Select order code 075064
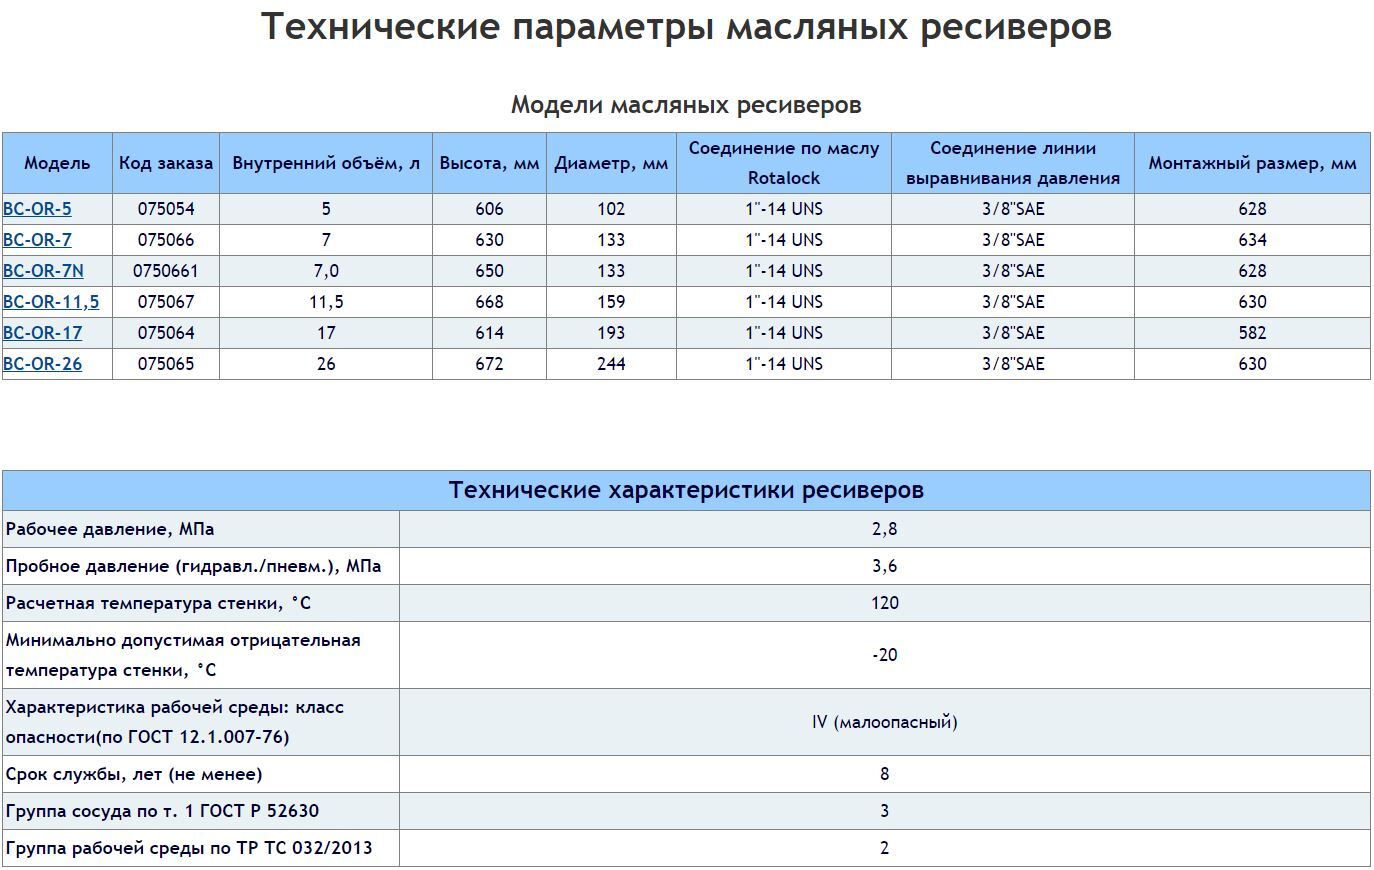Image resolution: width=1374 pixels, height=870 pixels. (x=166, y=333)
